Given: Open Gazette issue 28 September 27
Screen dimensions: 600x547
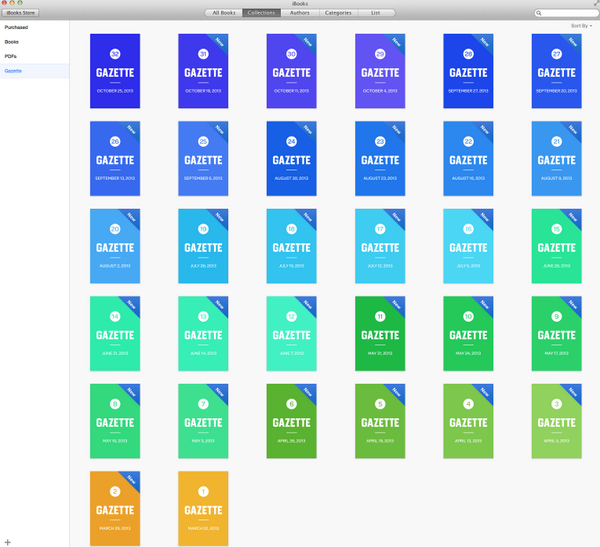Looking at the screenshot, I should pos(468,71).
